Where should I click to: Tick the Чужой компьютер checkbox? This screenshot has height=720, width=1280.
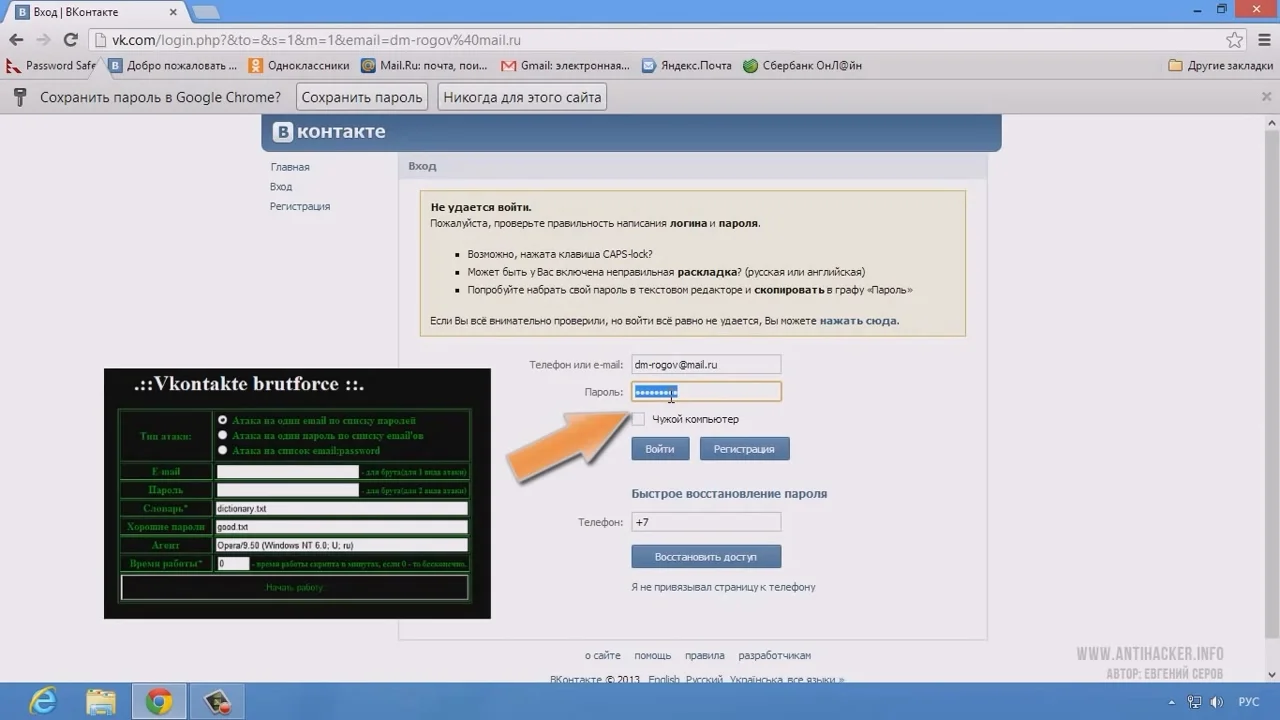coord(639,419)
